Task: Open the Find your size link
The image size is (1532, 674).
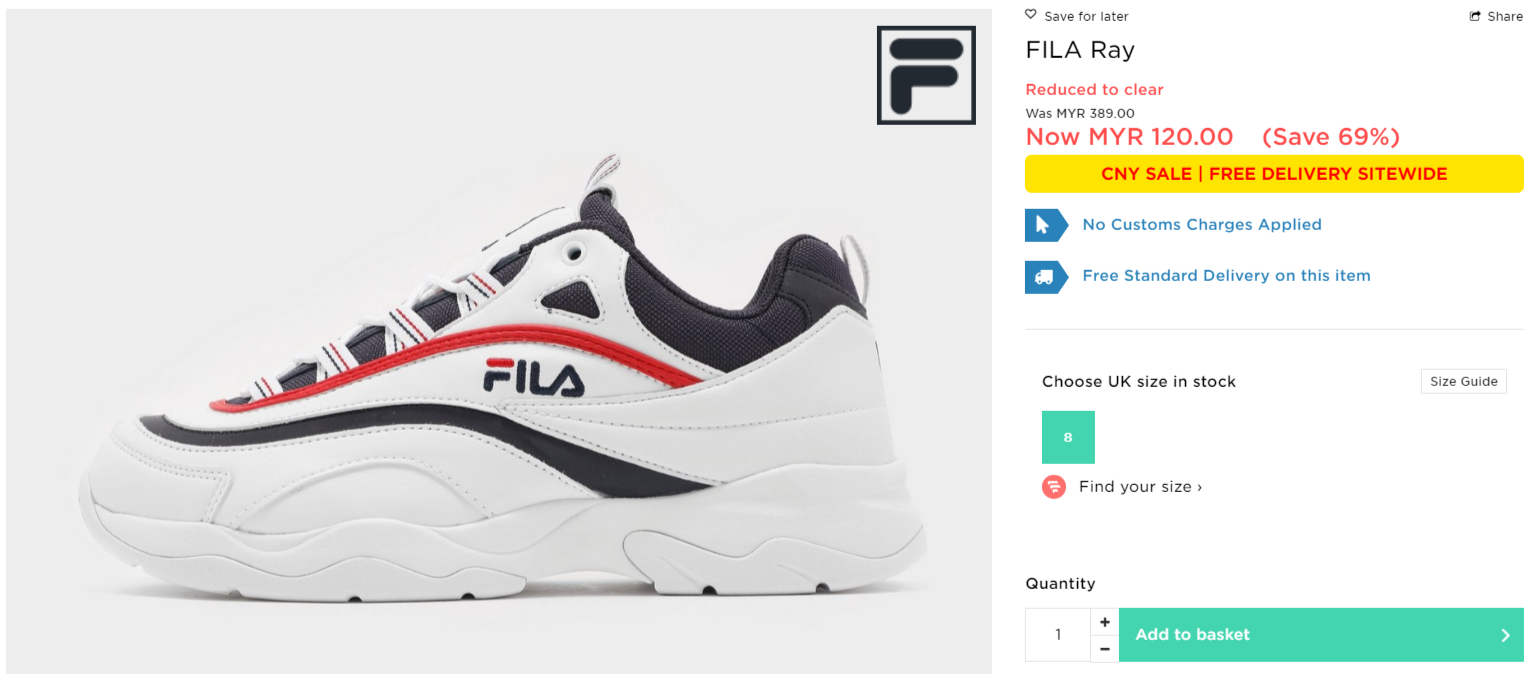Action: 1140,487
